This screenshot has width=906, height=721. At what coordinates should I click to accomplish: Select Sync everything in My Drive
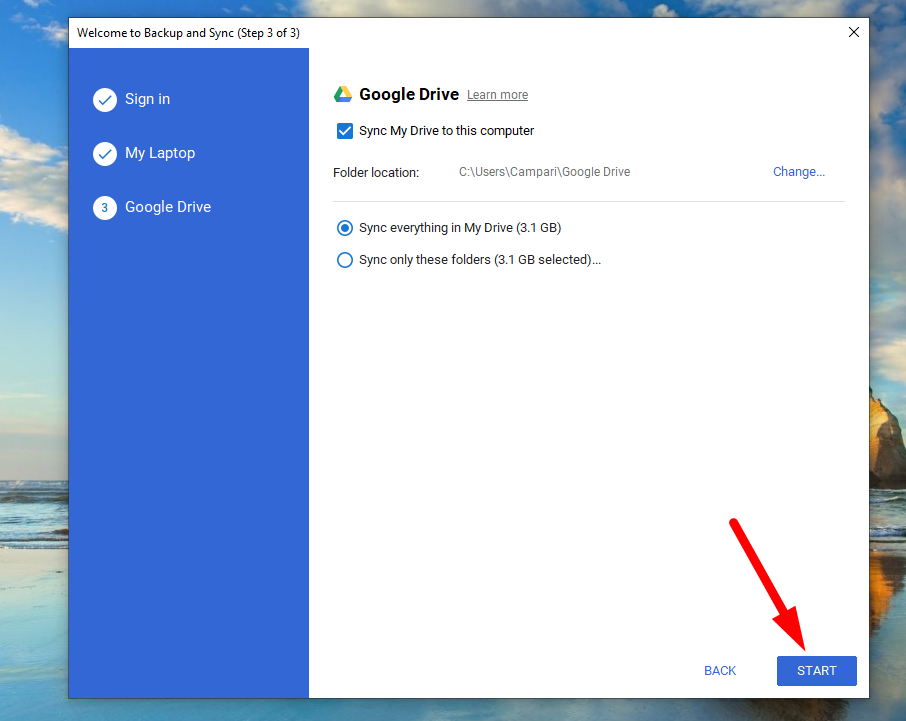(345, 228)
